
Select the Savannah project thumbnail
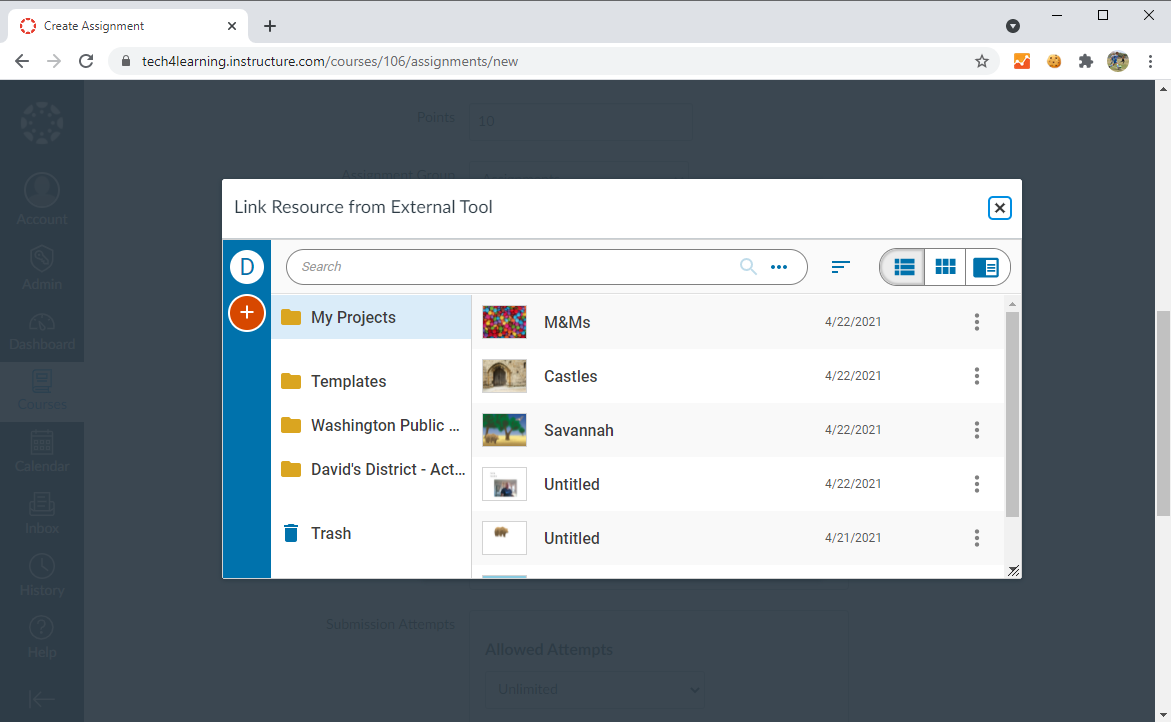tap(504, 430)
